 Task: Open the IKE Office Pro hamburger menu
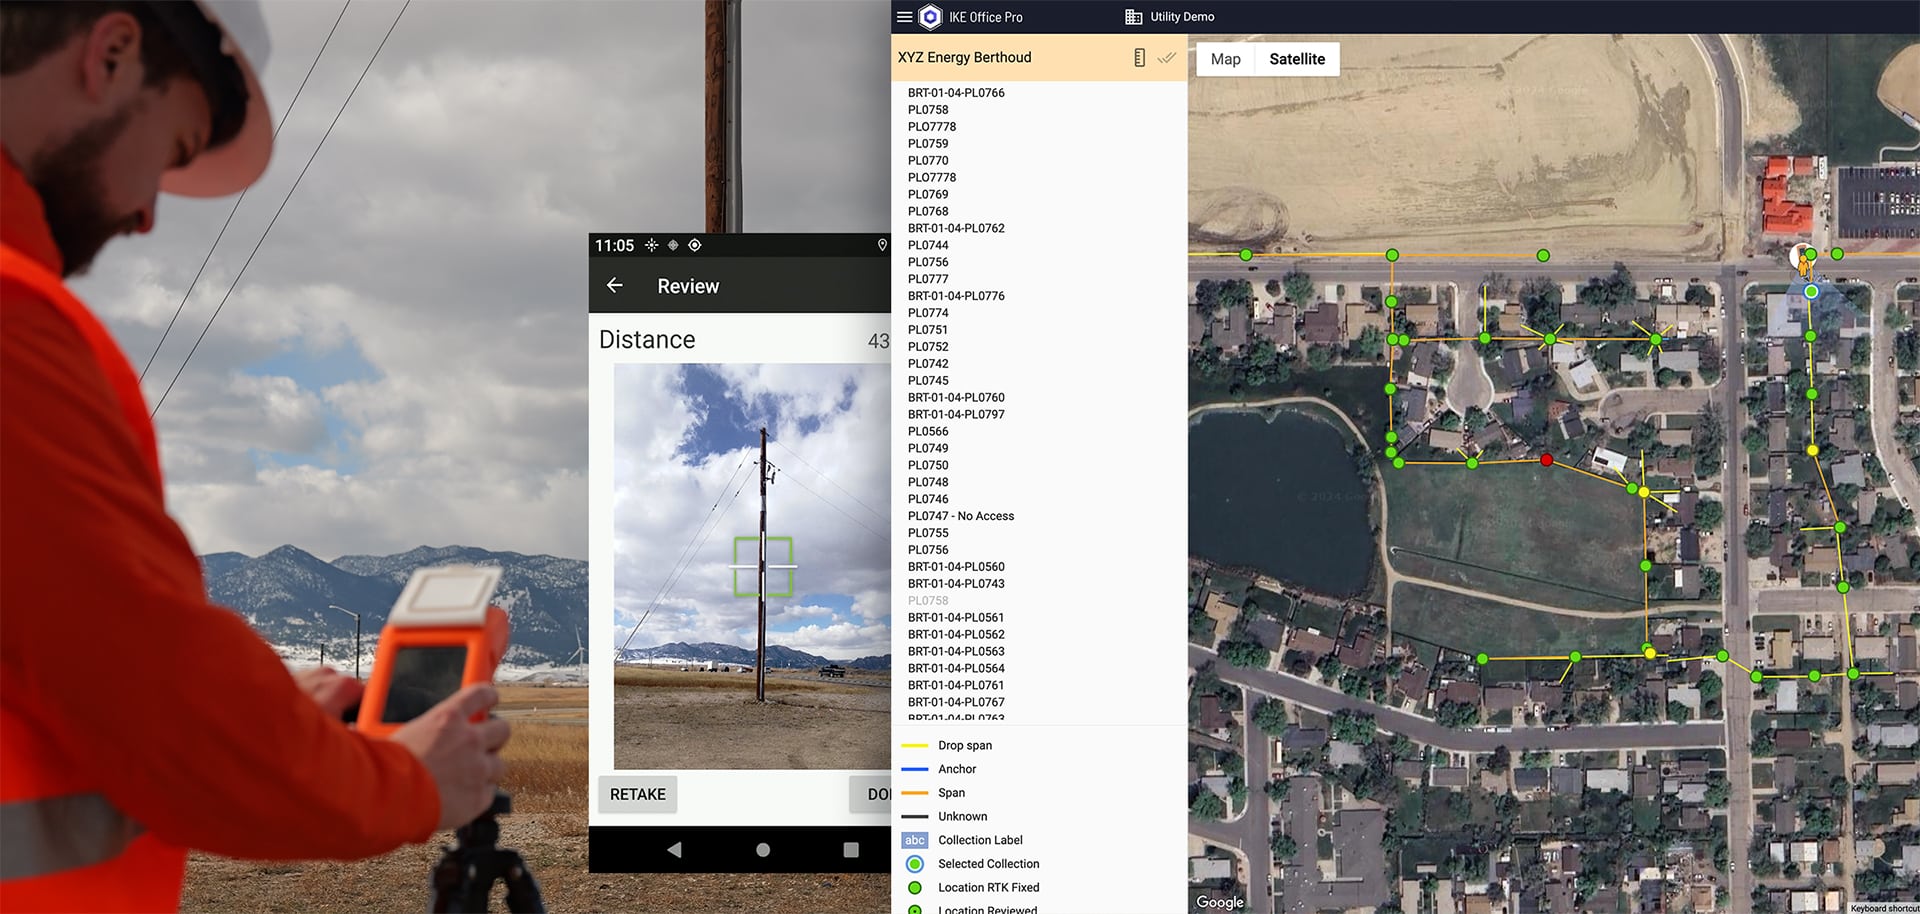(904, 17)
